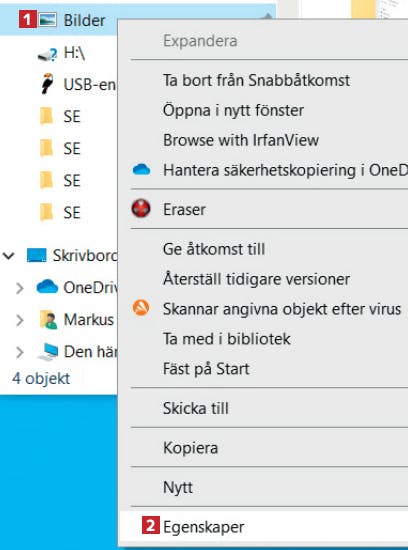Choose Återställ tidigare versioner
The width and height of the screenshot is (408, 550).
pyautogui.click(x=256, y=279)
